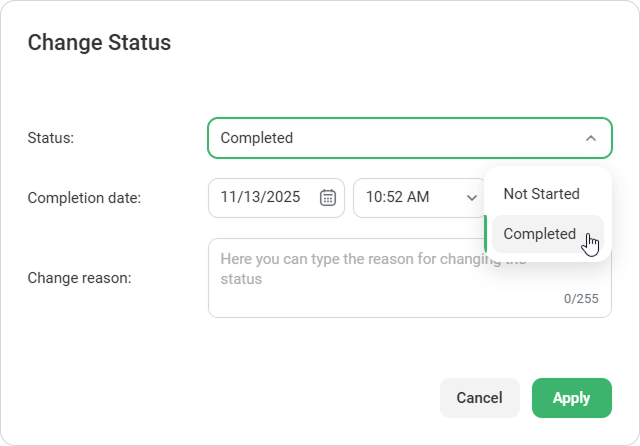Collapse the Status dropdown using its chevron
The width and height of the screenshot is (640, 446).
(591, 138)
